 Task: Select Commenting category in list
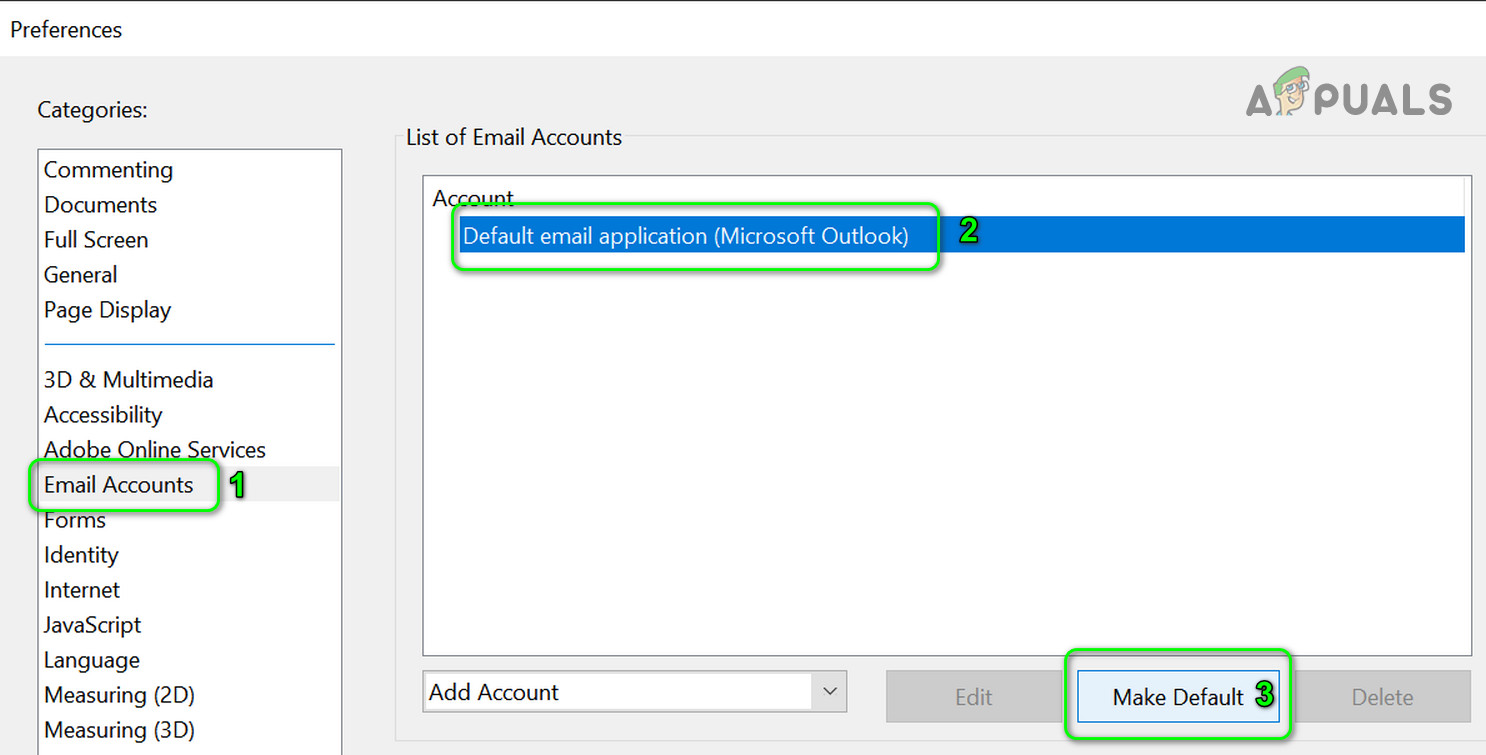108,170
